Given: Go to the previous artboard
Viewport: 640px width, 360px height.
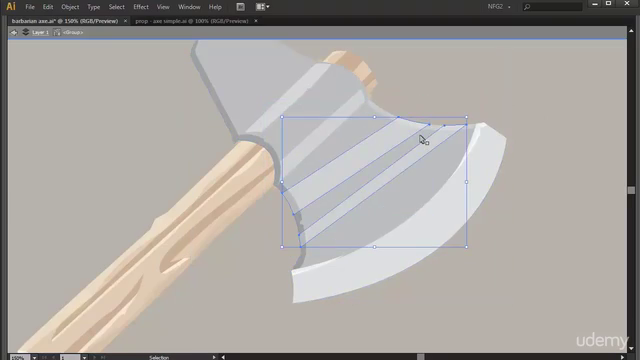Looking at the screenshot, I should tap(53, 358).
